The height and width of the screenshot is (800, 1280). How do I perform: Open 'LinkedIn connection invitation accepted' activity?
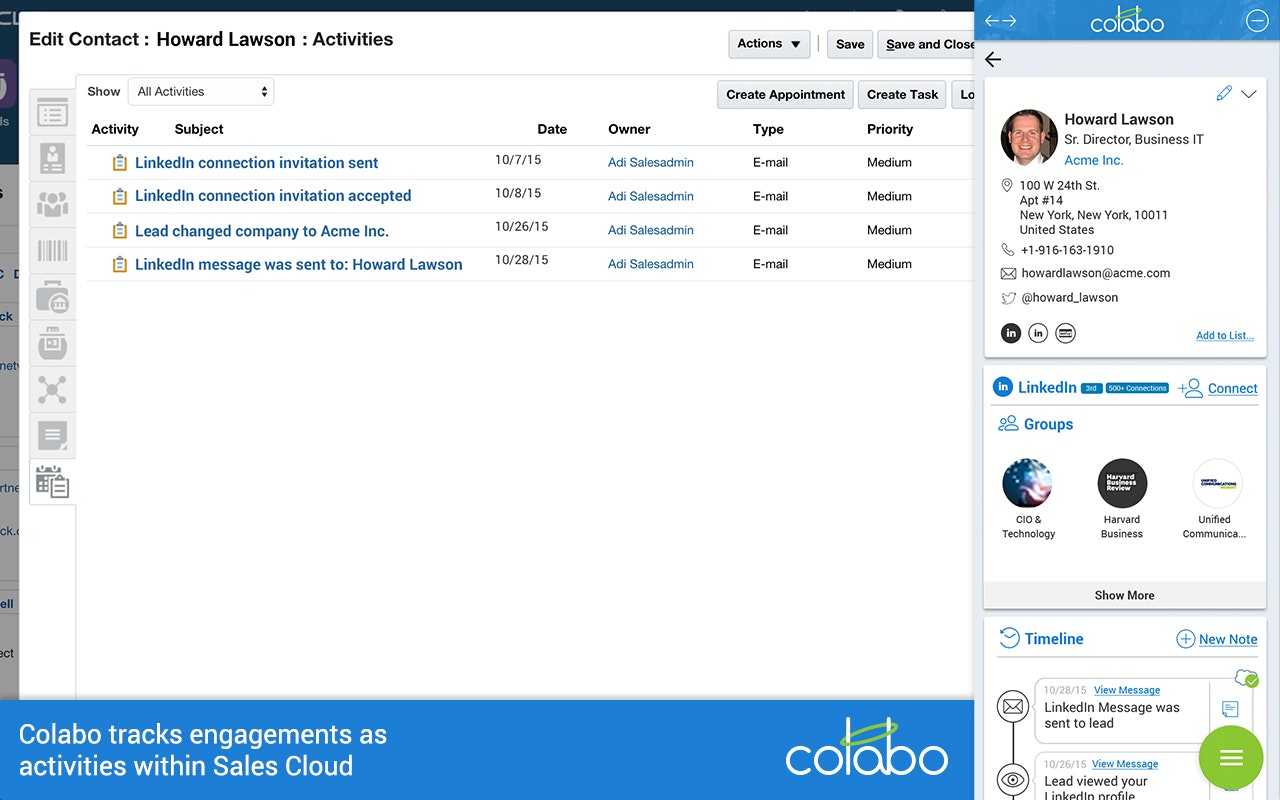coord(273,196)
